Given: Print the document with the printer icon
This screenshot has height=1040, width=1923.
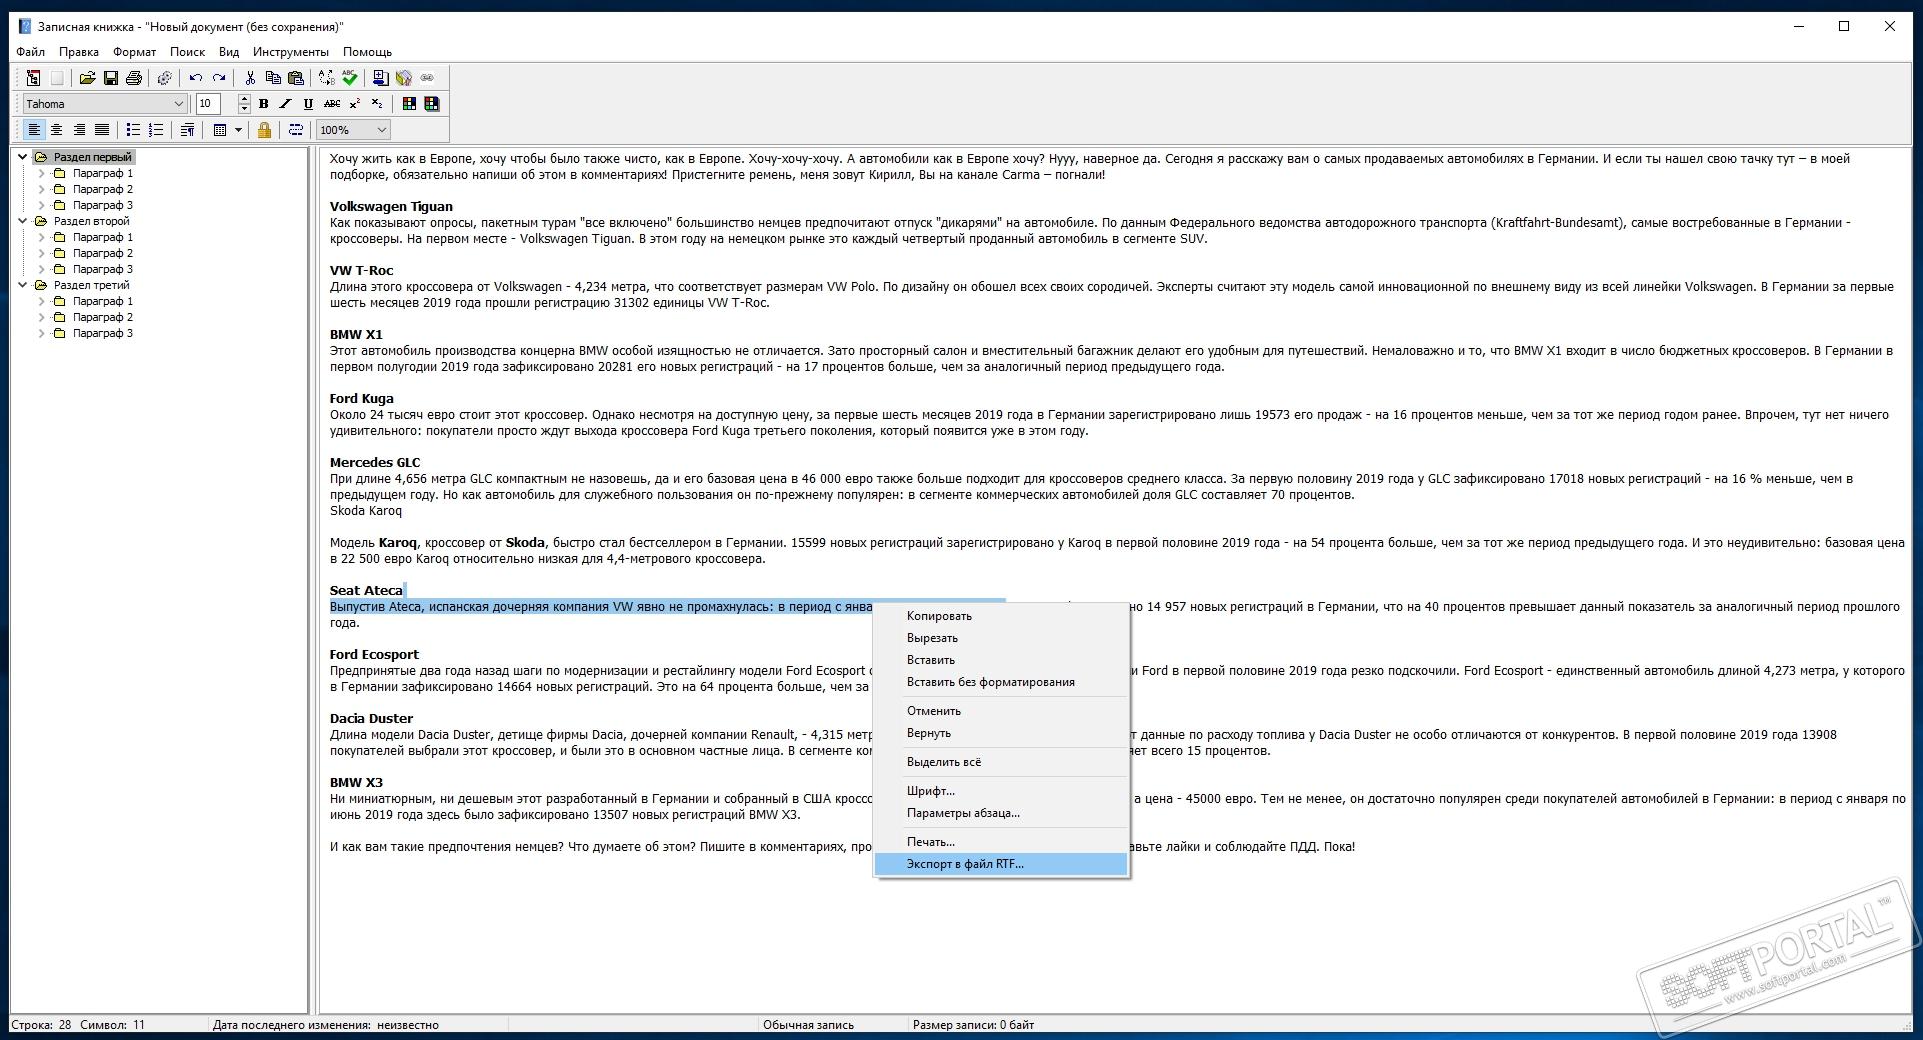Looking at the screenshot, I should pos(134,77).
